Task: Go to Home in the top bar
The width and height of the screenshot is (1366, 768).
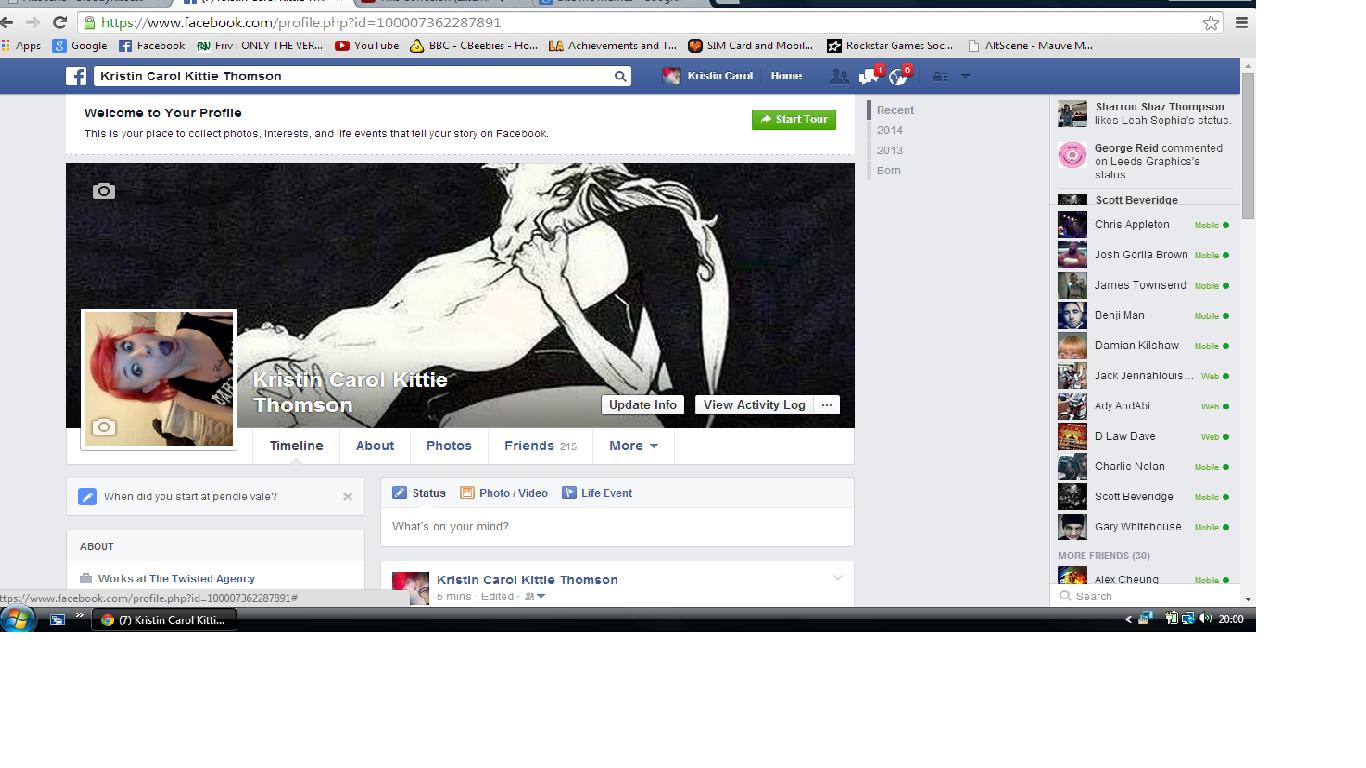Action: click(x=786, y=76)
